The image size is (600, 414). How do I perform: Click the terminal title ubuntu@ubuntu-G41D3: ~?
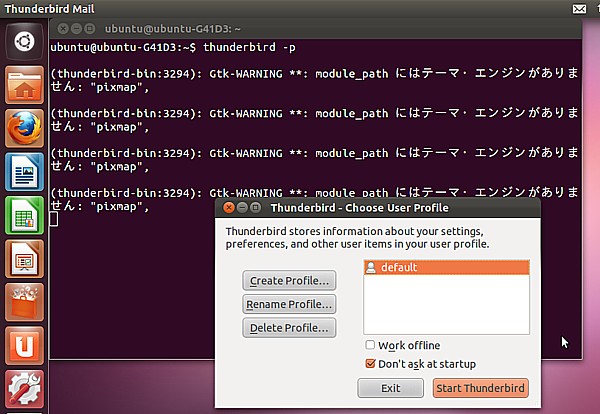pos(173,29)
